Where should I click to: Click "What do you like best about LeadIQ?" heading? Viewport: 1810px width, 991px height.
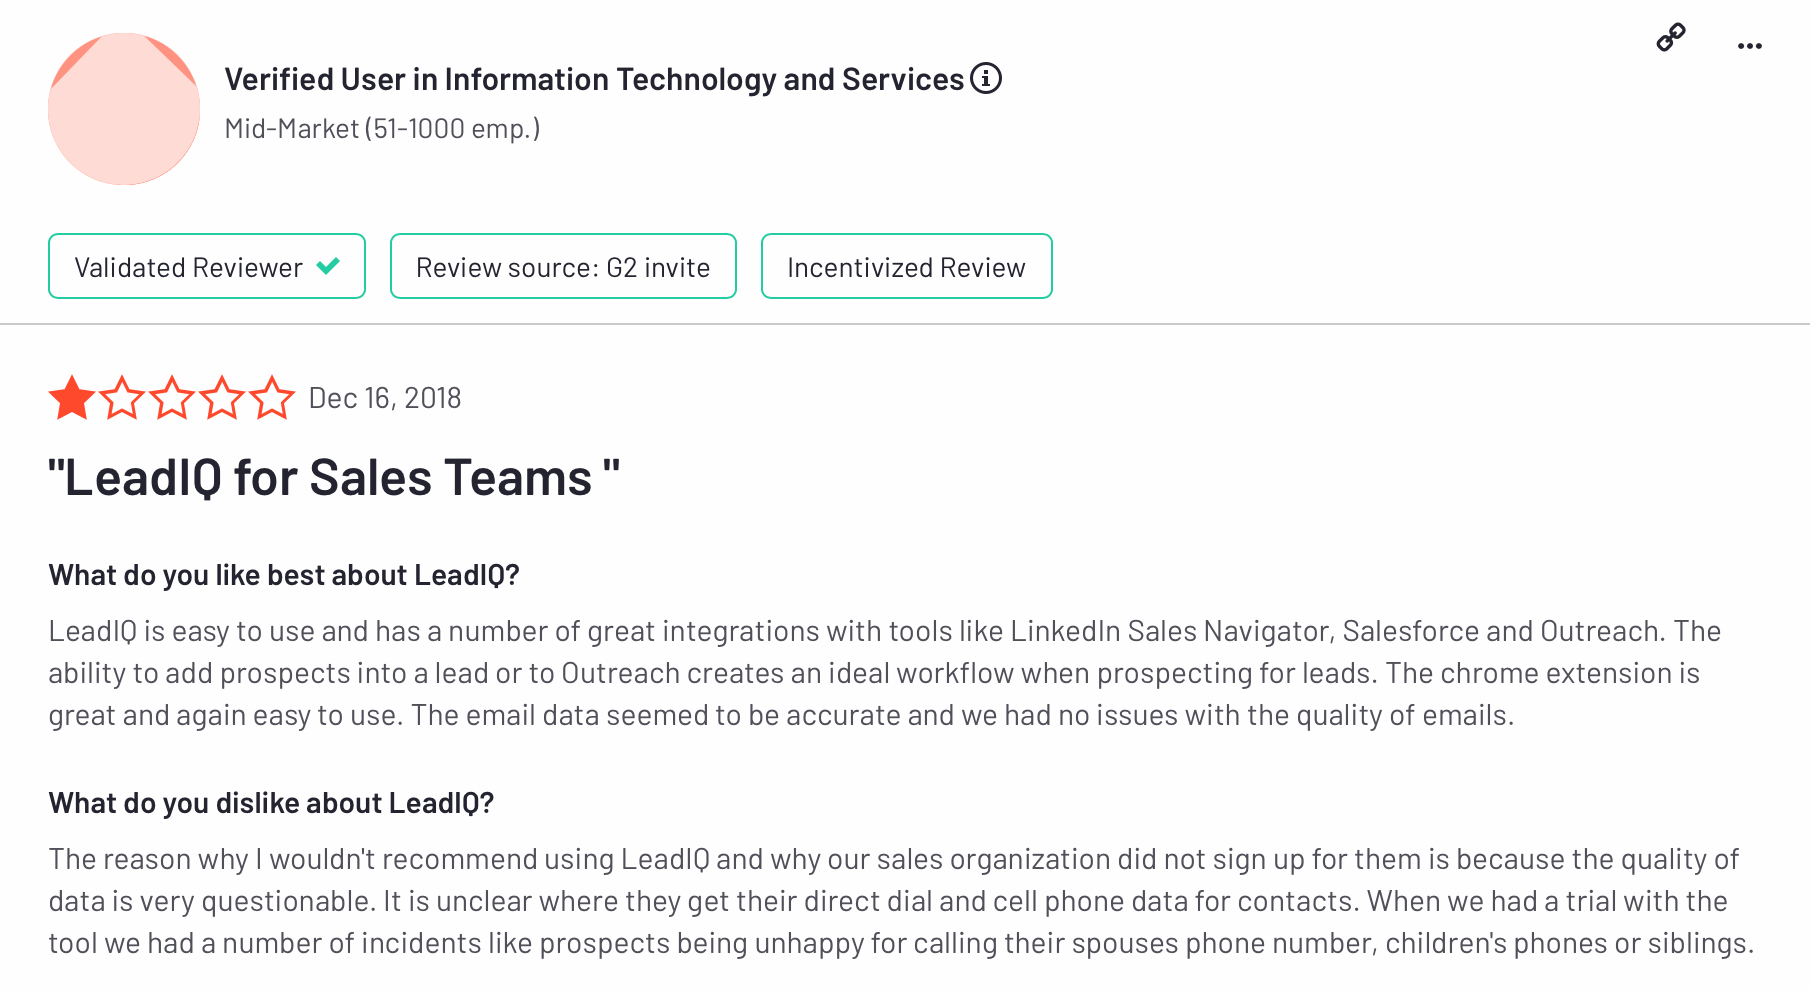[x=284, y=575]
